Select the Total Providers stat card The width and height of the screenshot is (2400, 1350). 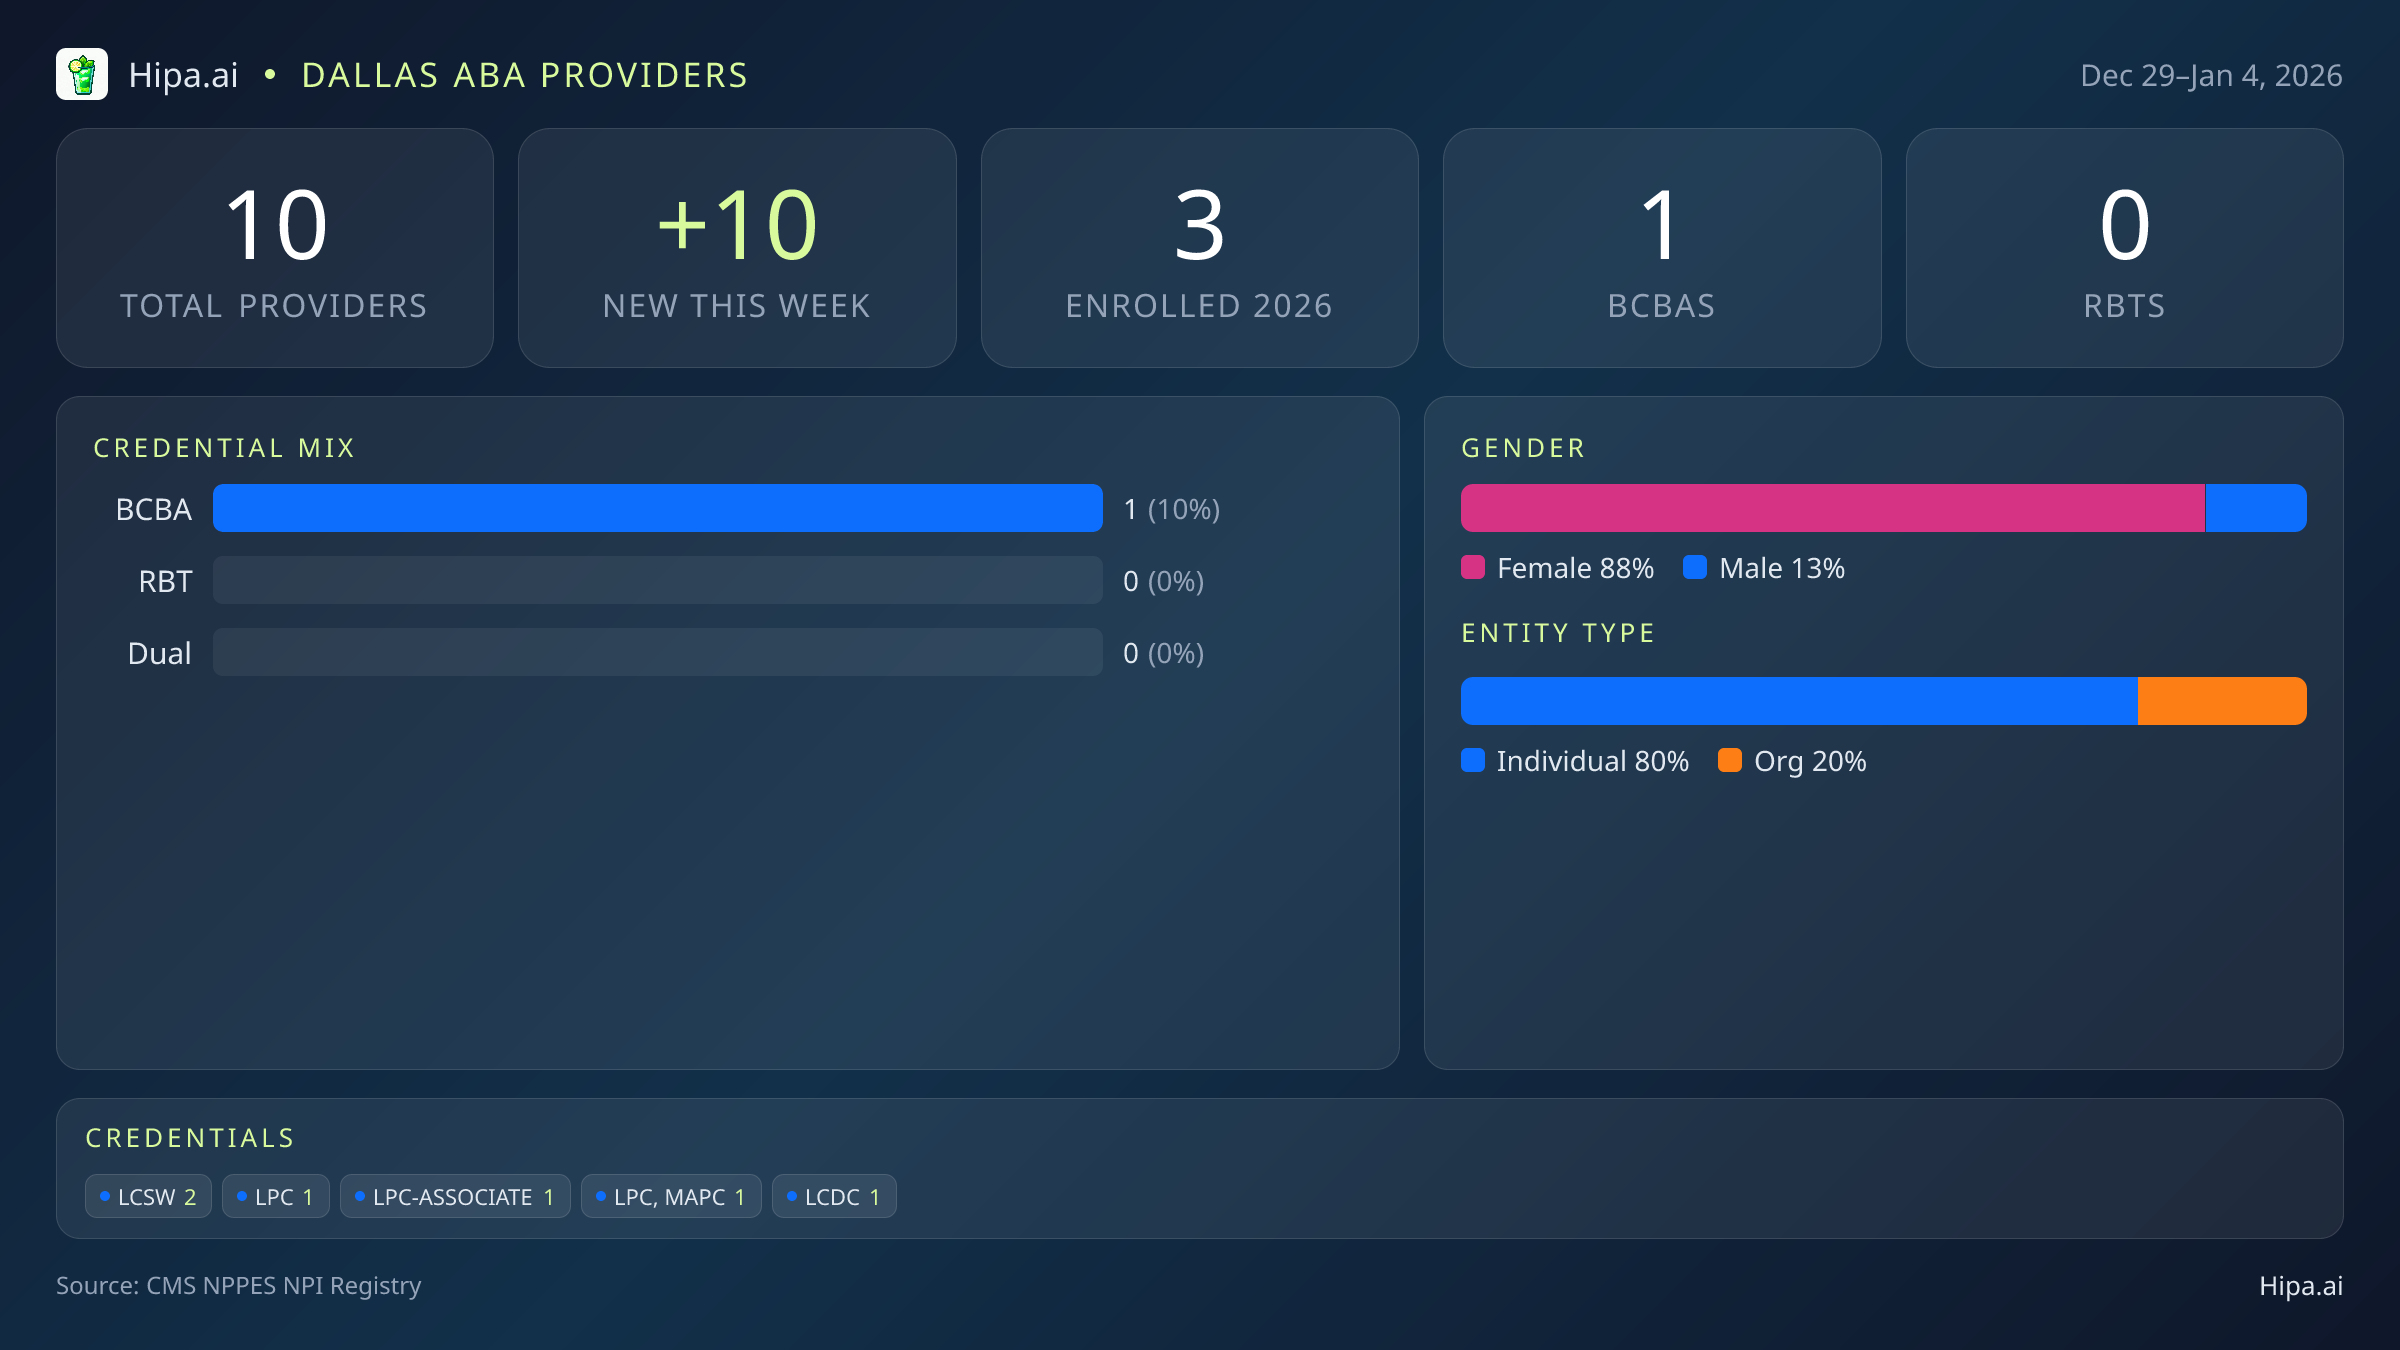click(275, 247)
